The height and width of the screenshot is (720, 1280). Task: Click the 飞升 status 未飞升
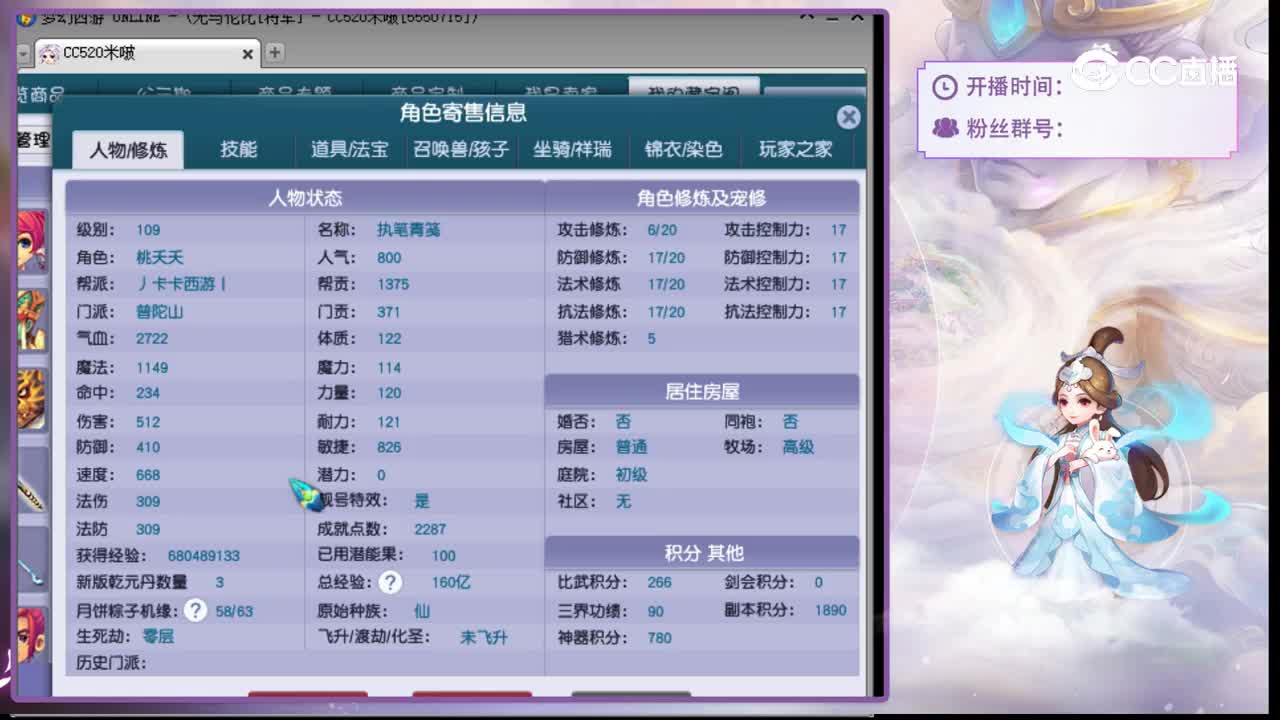pos(484,637)
